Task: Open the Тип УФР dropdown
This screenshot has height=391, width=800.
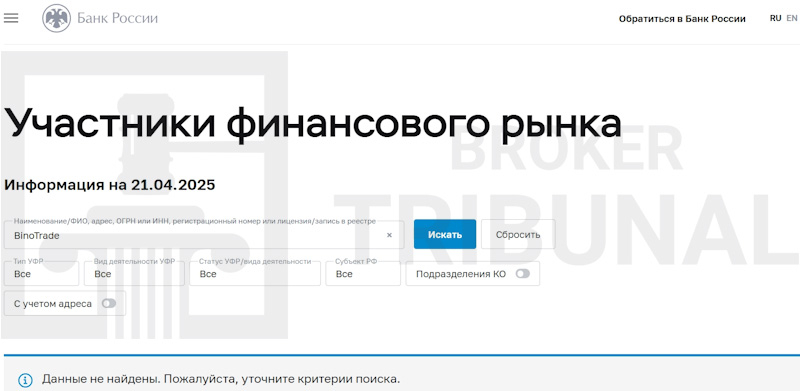Action: click(x=41, y=274)
